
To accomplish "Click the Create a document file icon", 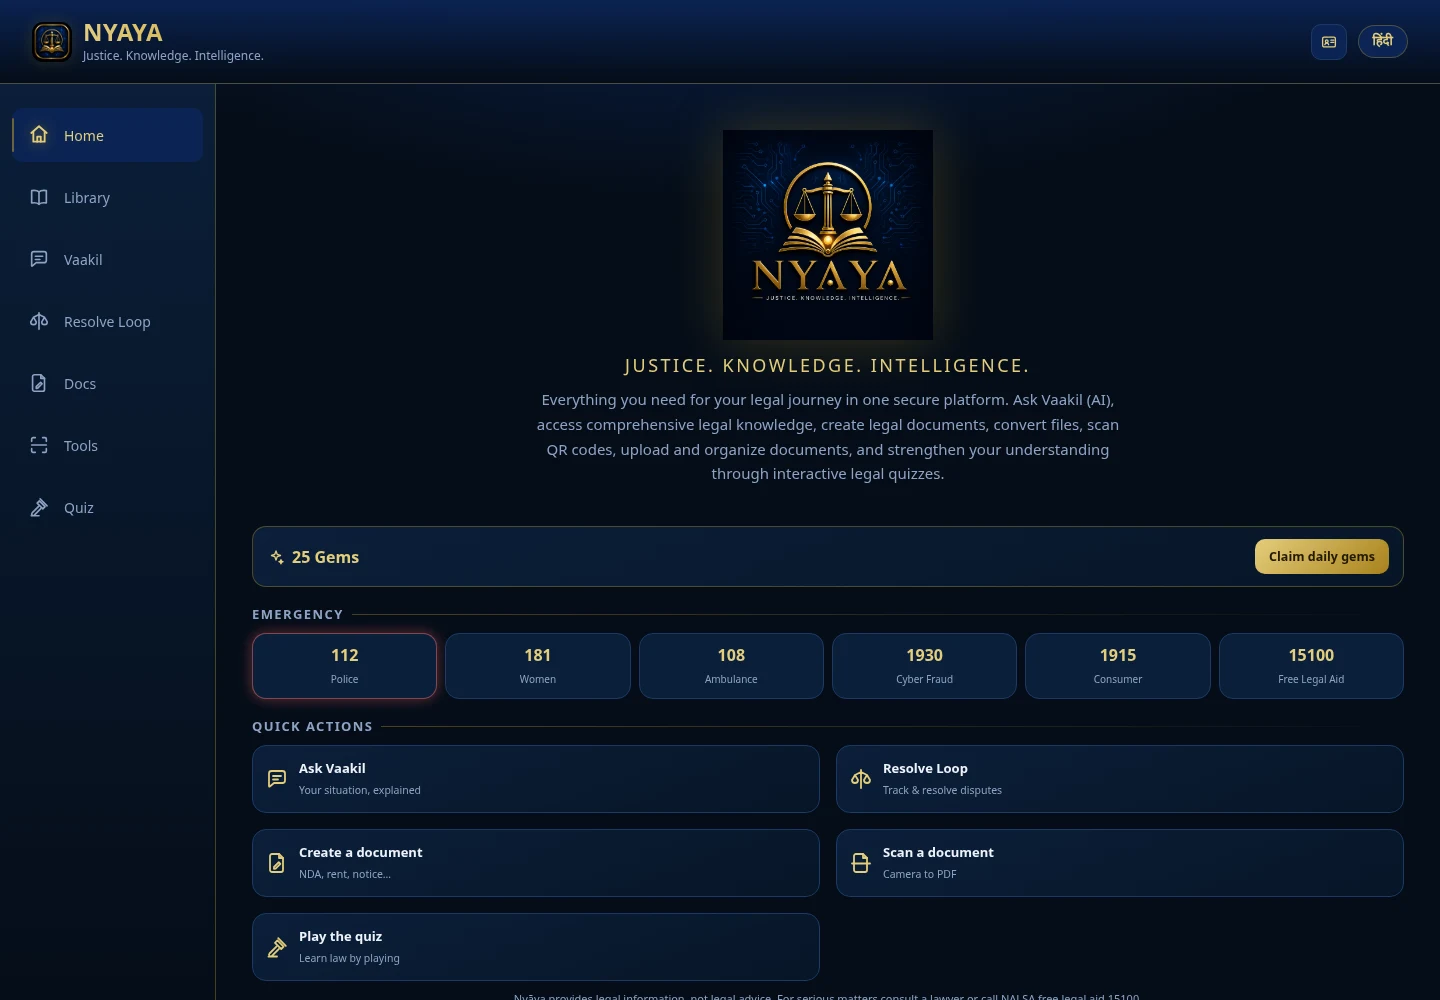I will coord(277,863).
